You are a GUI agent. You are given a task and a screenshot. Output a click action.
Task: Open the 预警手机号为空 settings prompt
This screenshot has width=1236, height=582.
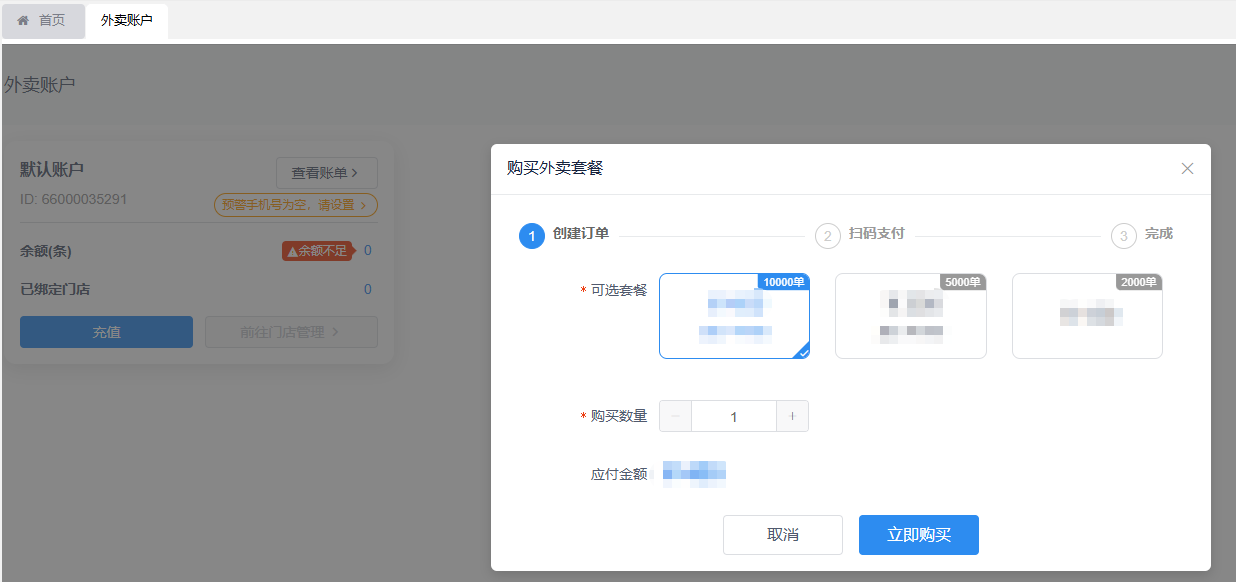click(295, 205)
